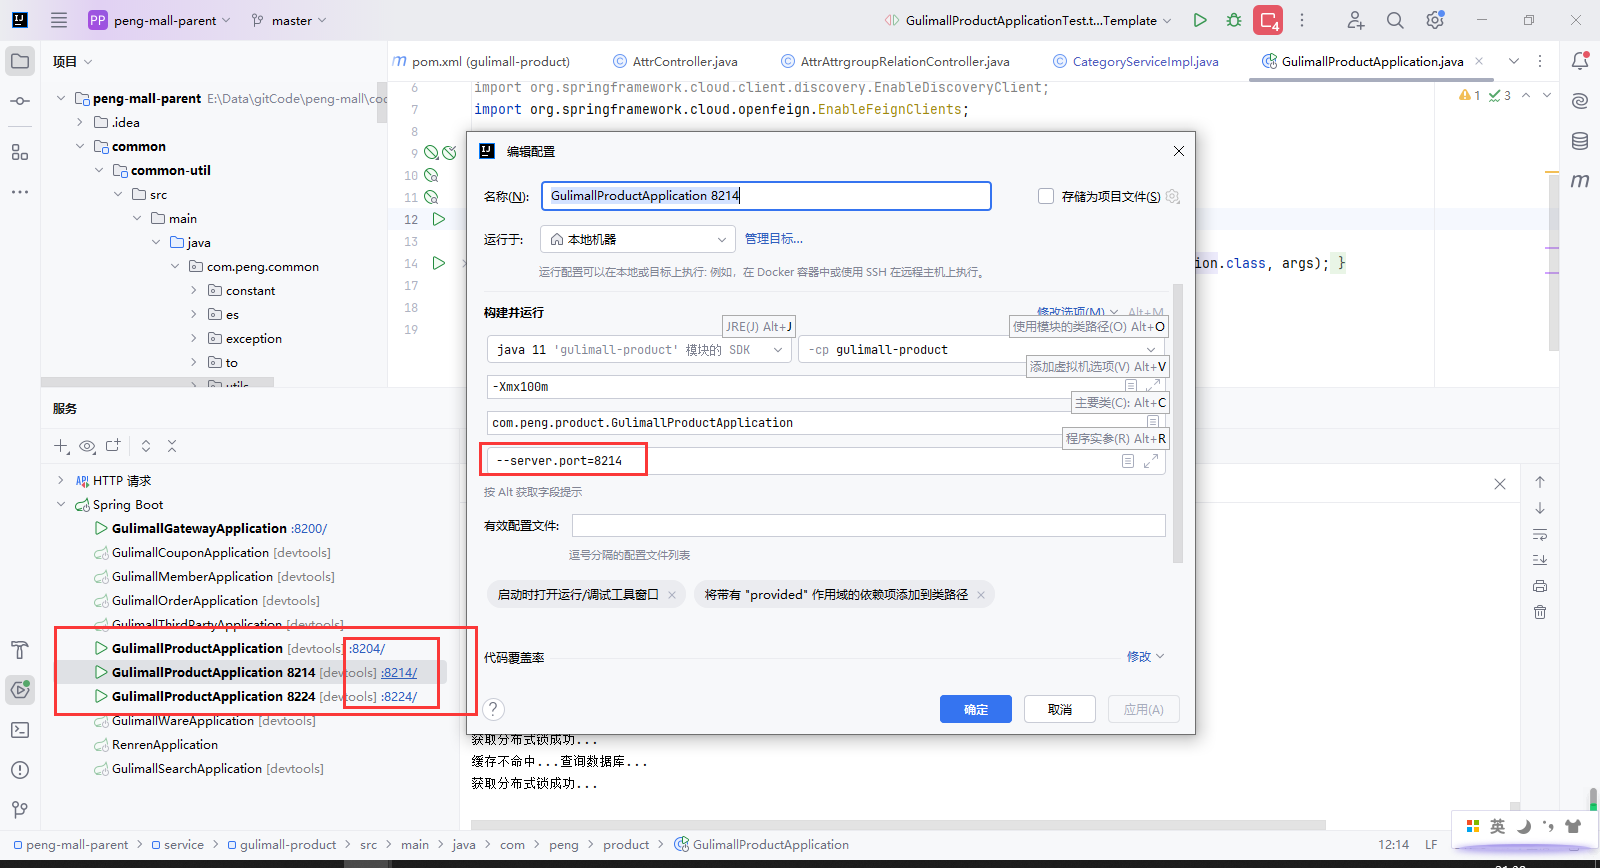
Task: Click the dialog's vertical scrollbar
Action: [1178, 424]
